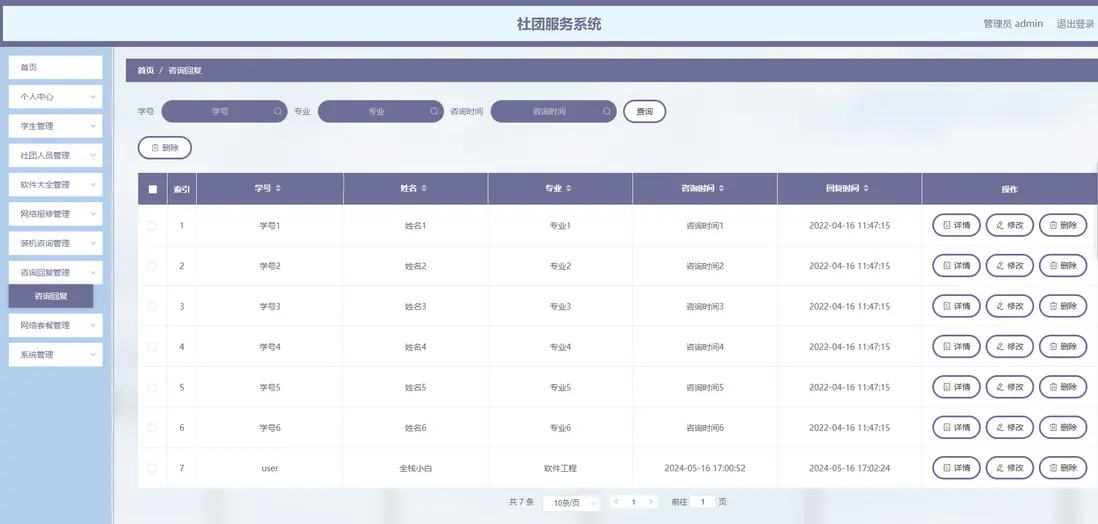
Task: Select 咨询回复 submenu item in sidebar
Action: 51,296
